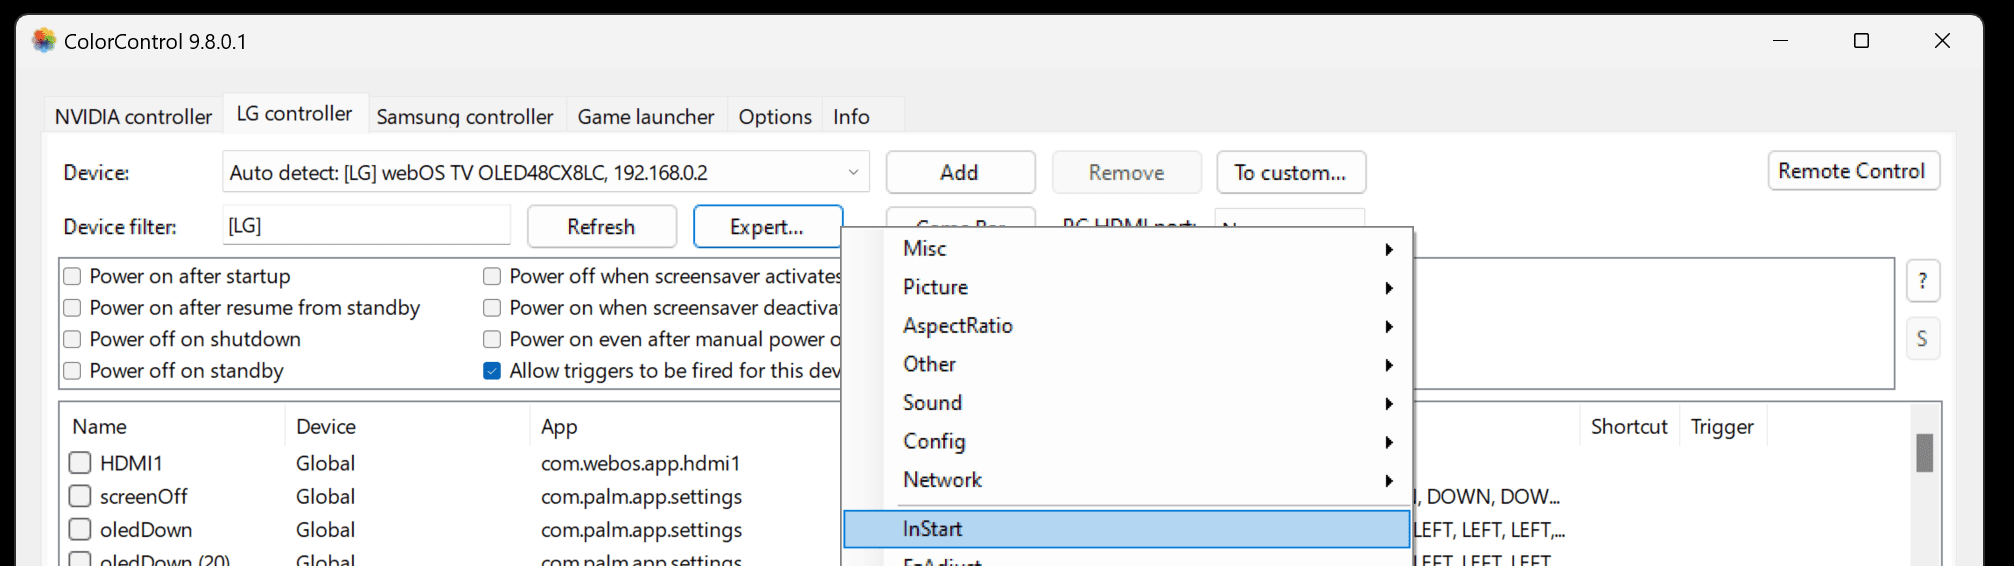Expand the AspectRatio submenu

[1128, 326]
